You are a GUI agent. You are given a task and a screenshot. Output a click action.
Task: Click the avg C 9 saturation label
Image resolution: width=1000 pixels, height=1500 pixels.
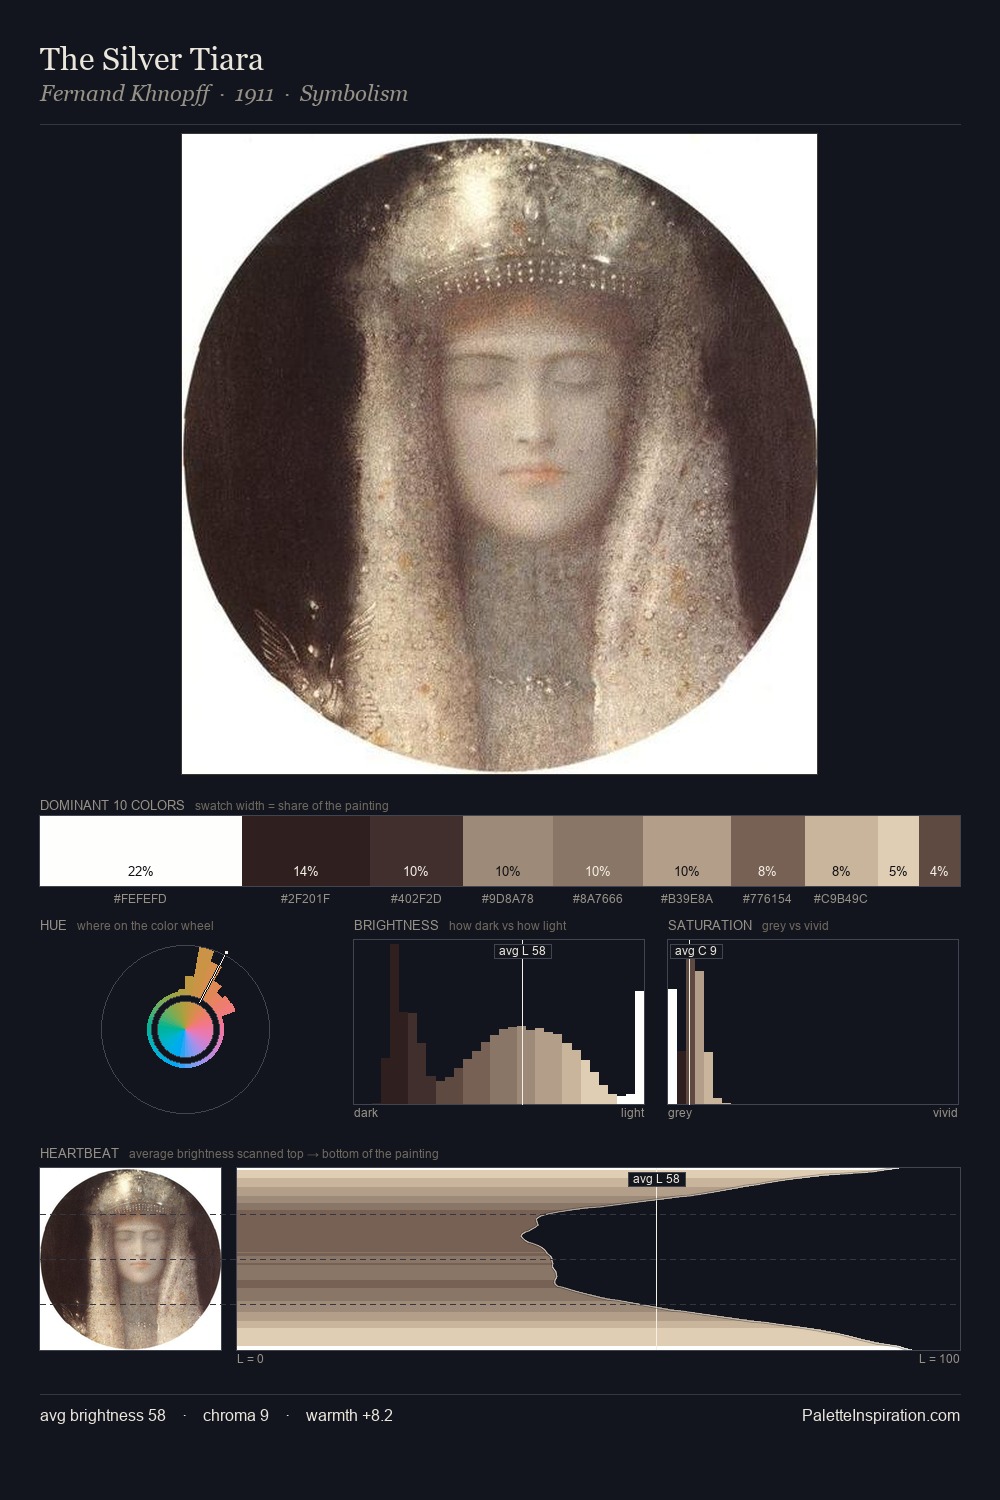696,951
